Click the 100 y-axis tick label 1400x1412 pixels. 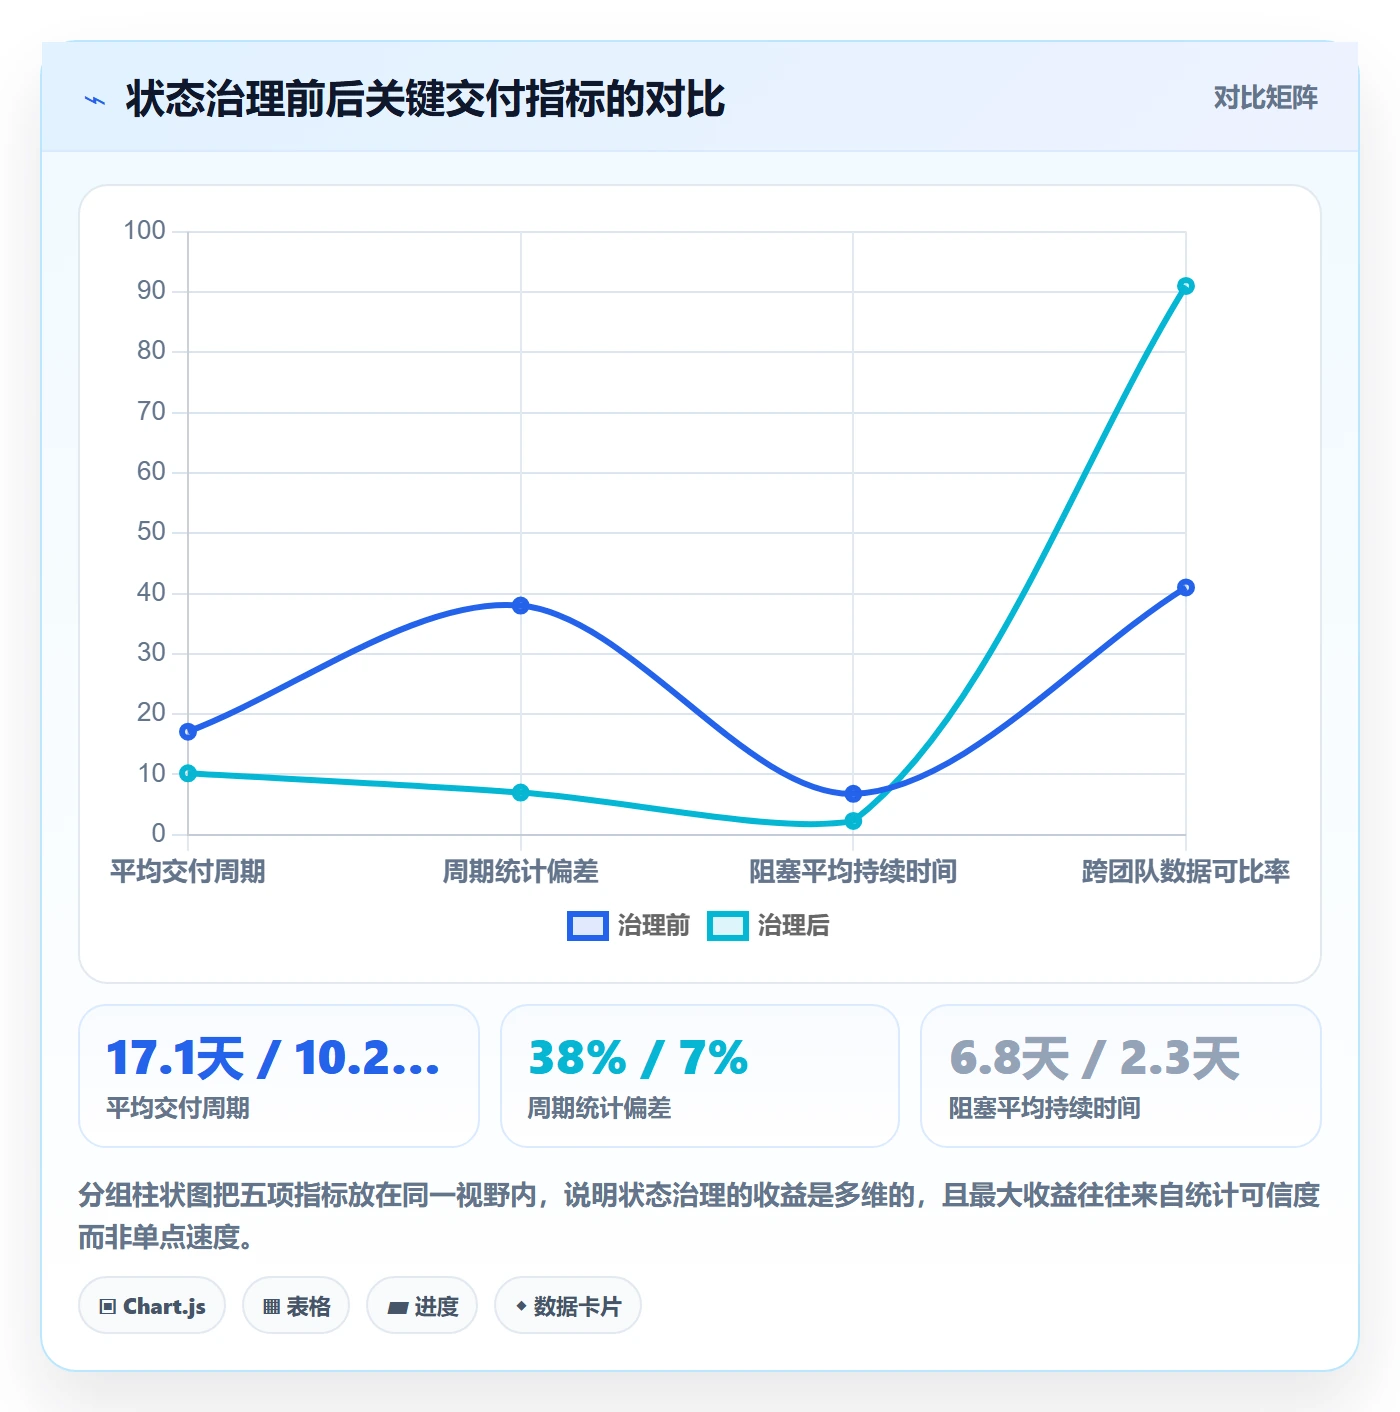[144, 231]
